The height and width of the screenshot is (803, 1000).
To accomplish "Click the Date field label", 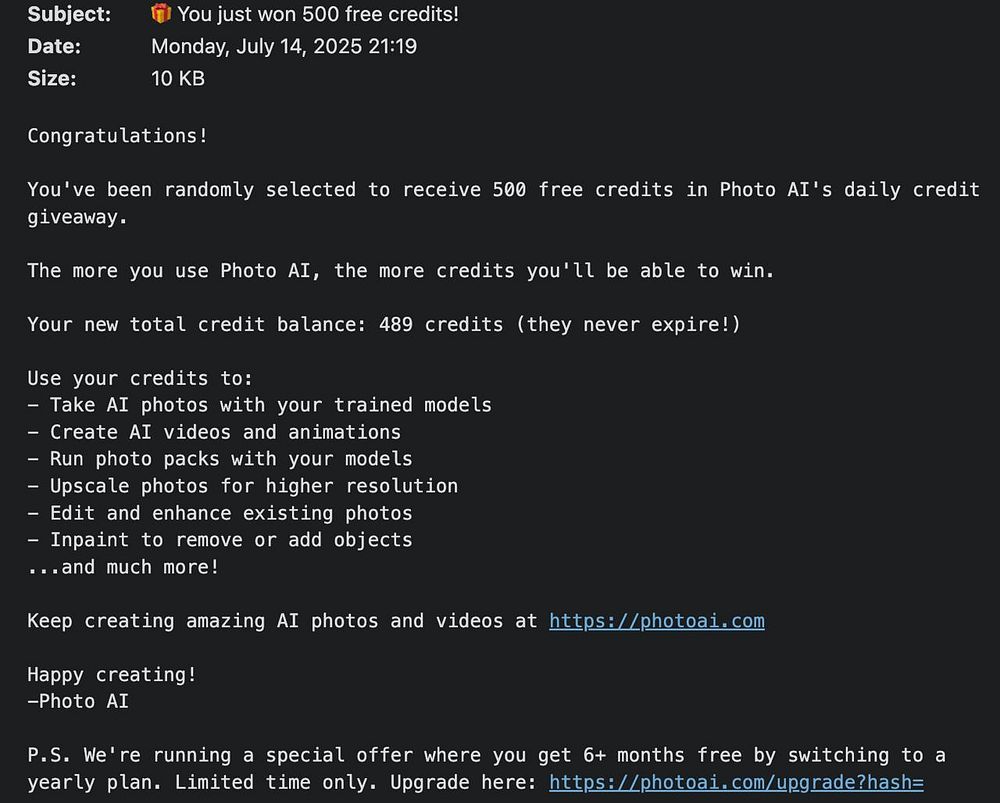I will pyautogui.click(x=54, y=46).
